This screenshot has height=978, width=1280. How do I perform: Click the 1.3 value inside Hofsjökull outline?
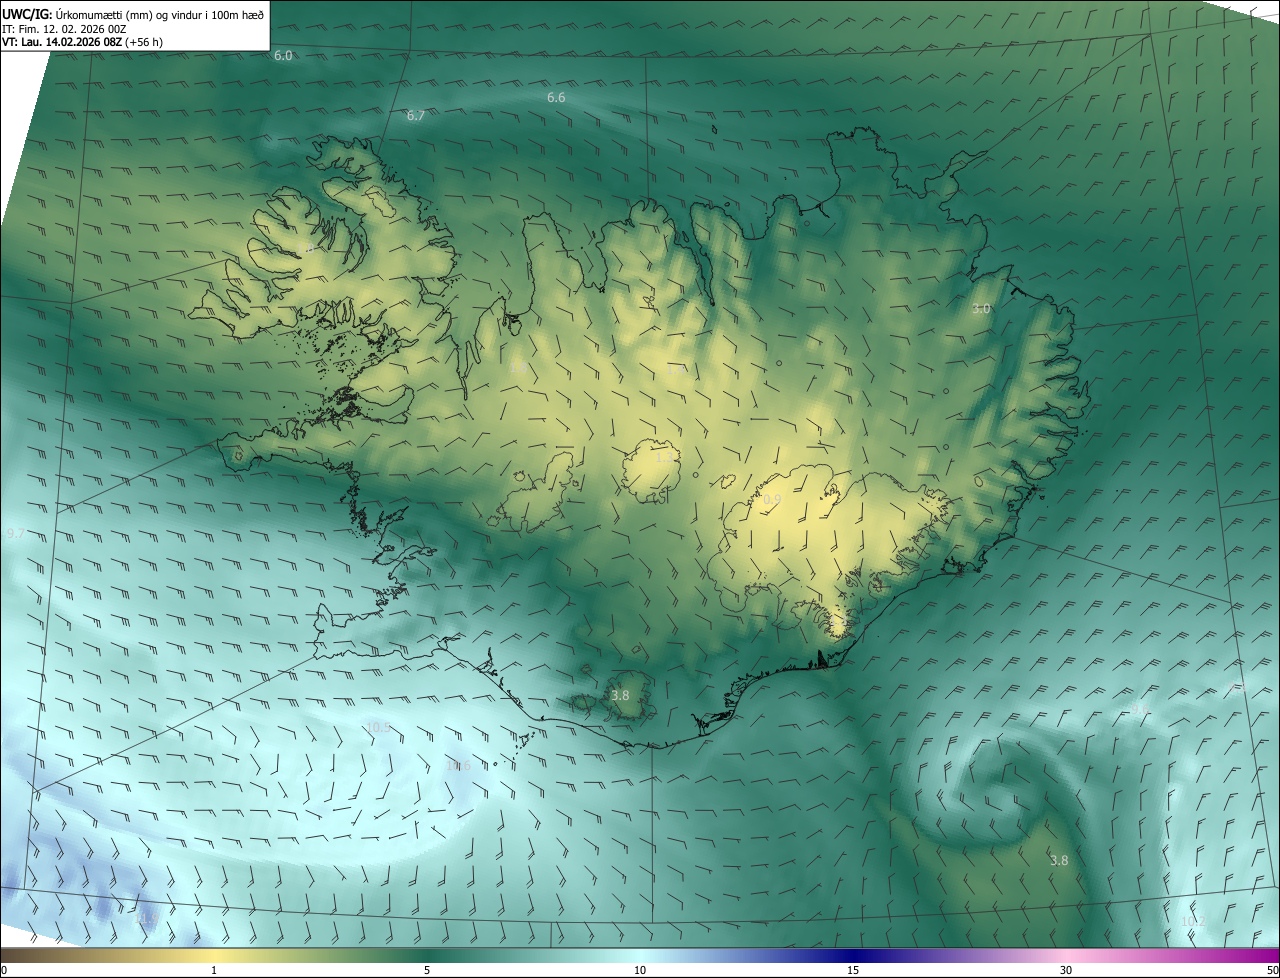[663, 457]
